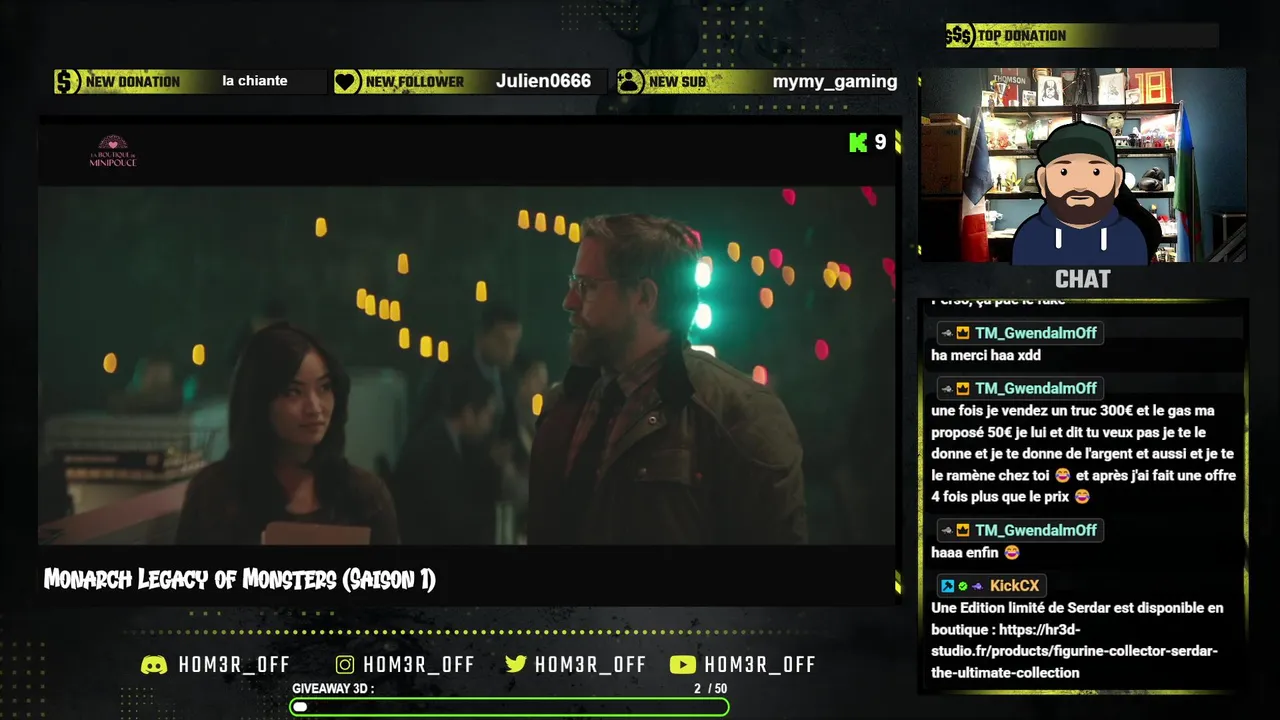Click the "NEW SUB" label
Screen dimensions: 1280x720
677,82
